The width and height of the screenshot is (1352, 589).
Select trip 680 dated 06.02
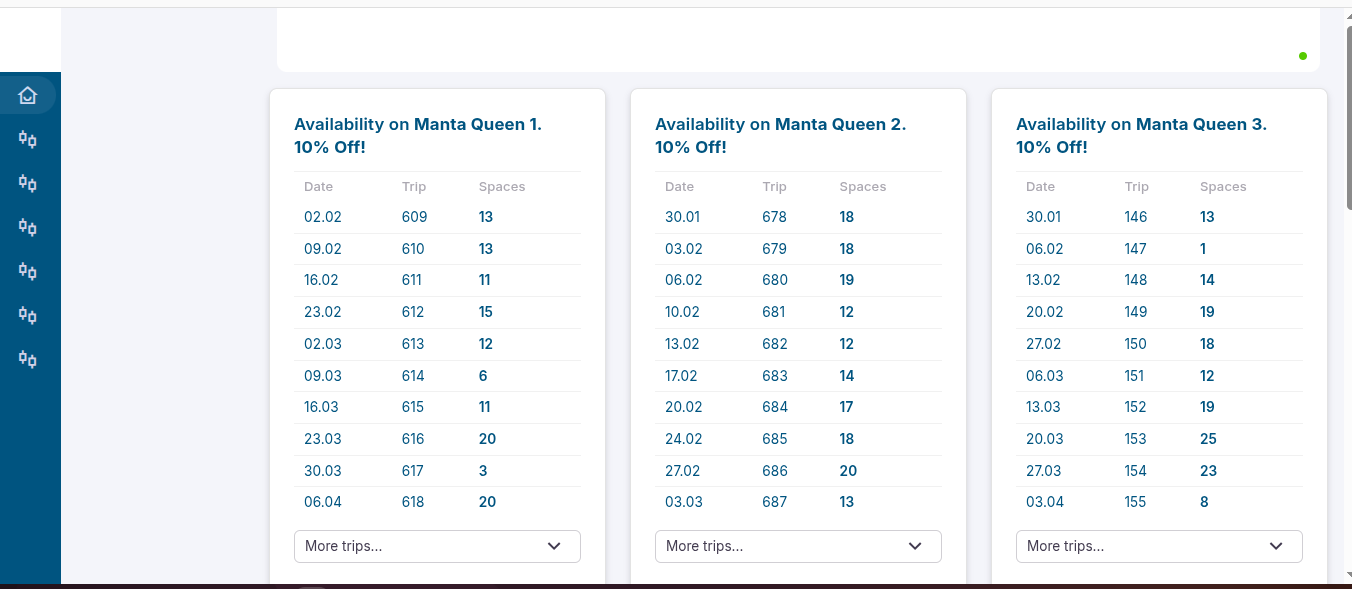click(774, 280)
